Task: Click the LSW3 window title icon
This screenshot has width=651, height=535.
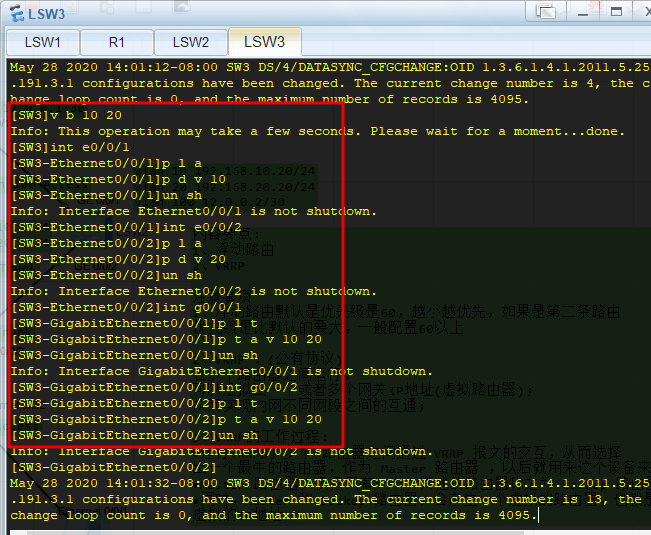Action: coord(17,13)
